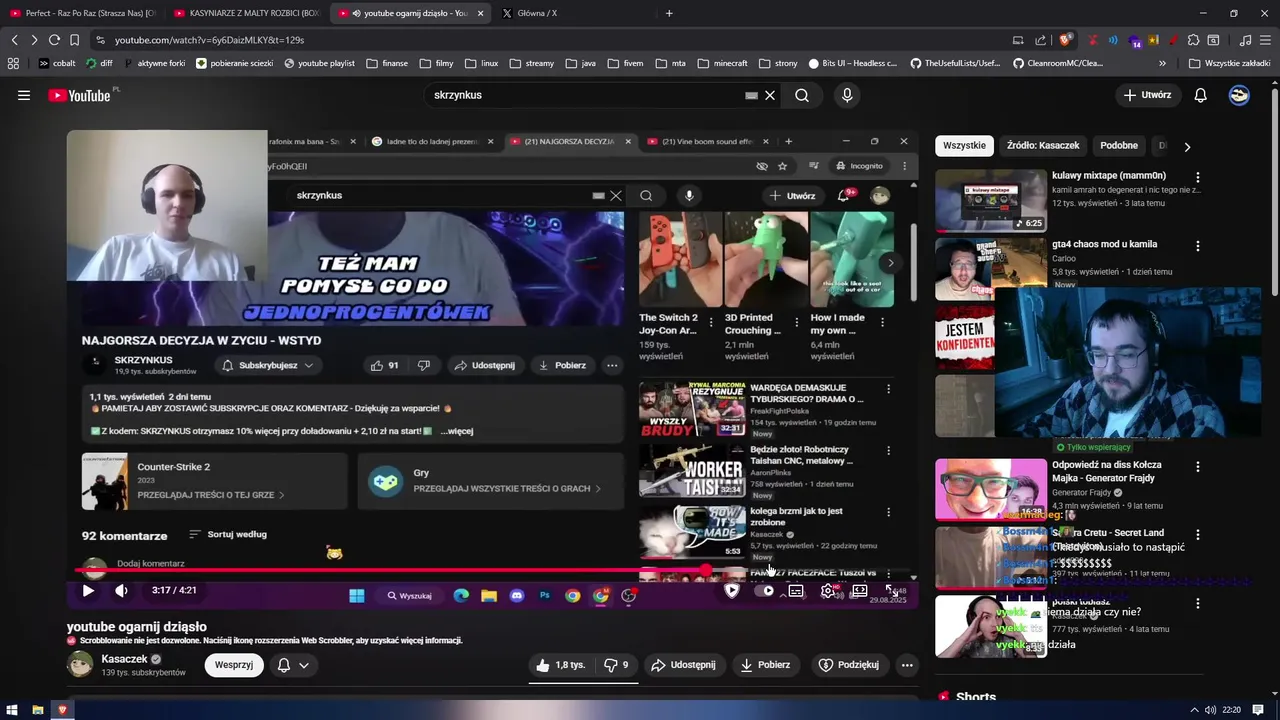Expand hidden bookmarks with the » chevron

pos(1163,63)
